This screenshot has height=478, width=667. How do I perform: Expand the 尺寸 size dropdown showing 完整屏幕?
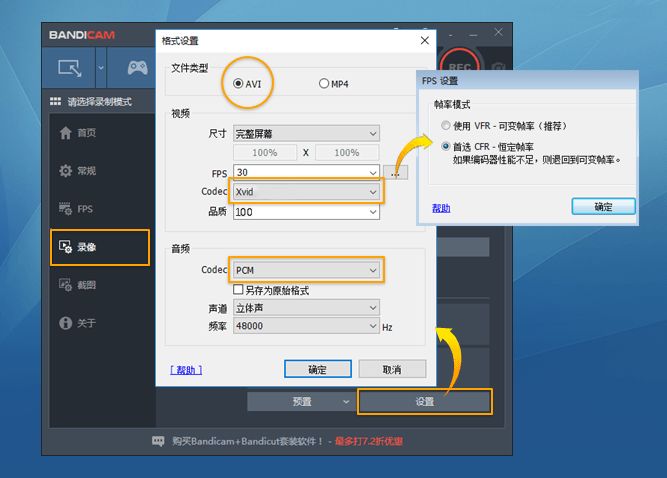point(306,134)
